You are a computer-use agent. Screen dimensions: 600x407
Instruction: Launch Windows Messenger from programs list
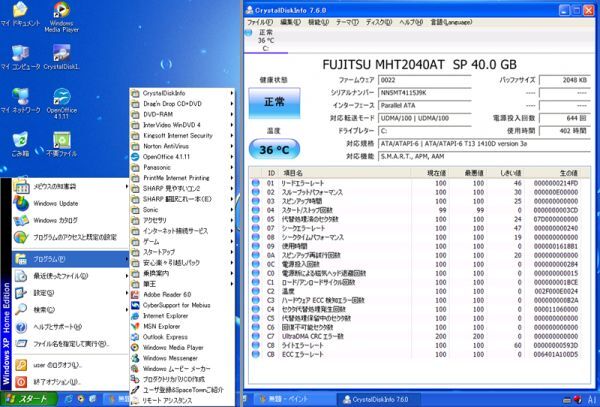click(x=182, y=358)
